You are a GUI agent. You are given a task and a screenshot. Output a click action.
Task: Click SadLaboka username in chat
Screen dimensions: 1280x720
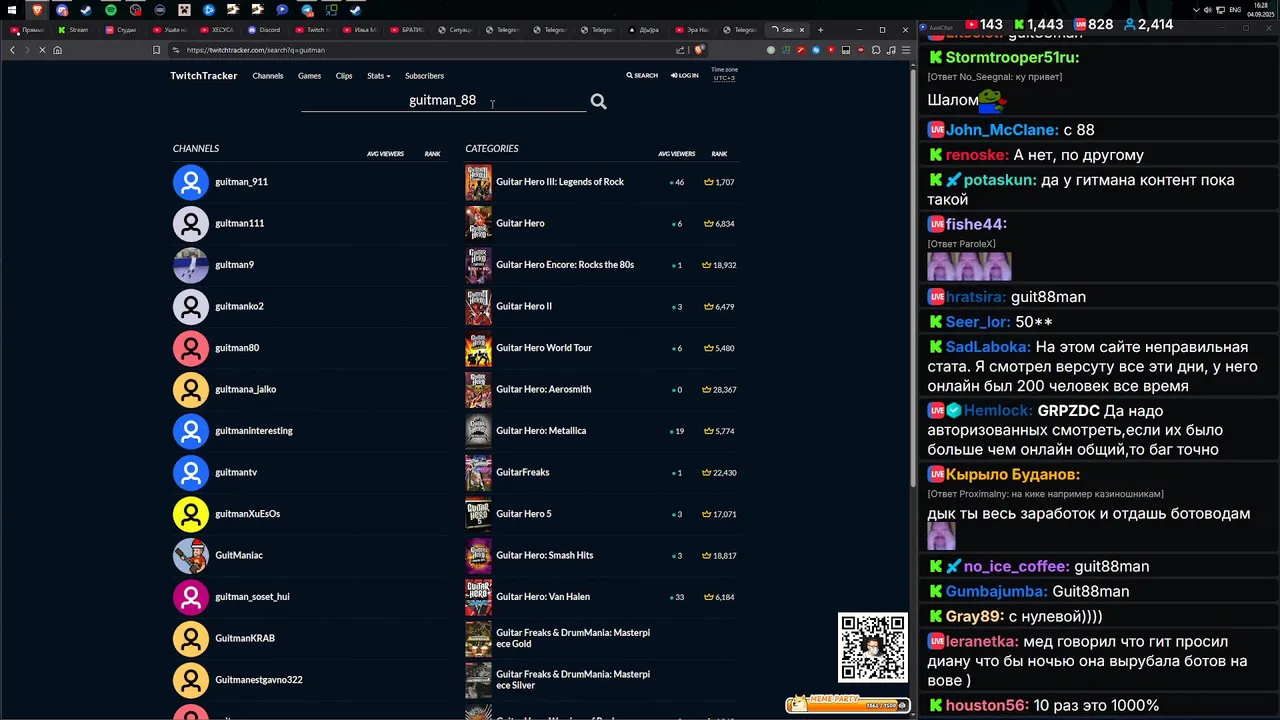point(988,347)
